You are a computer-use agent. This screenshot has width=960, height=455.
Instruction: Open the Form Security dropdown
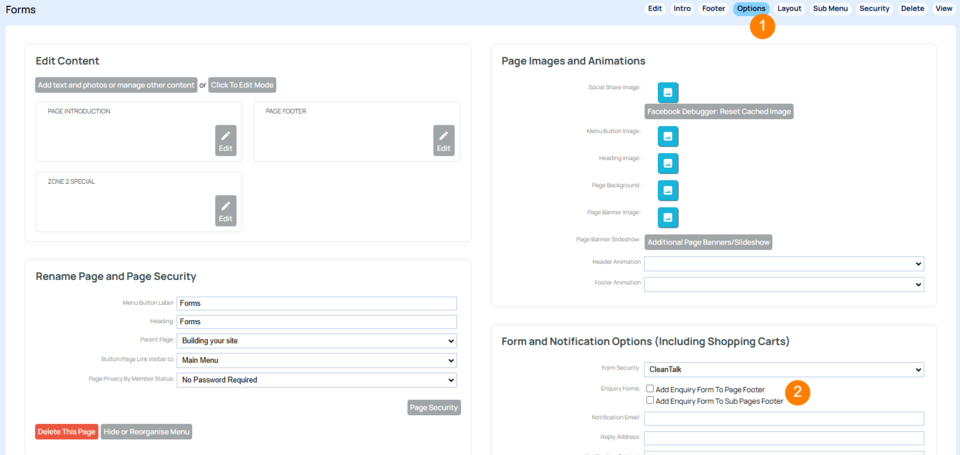[x=783, y=370]
